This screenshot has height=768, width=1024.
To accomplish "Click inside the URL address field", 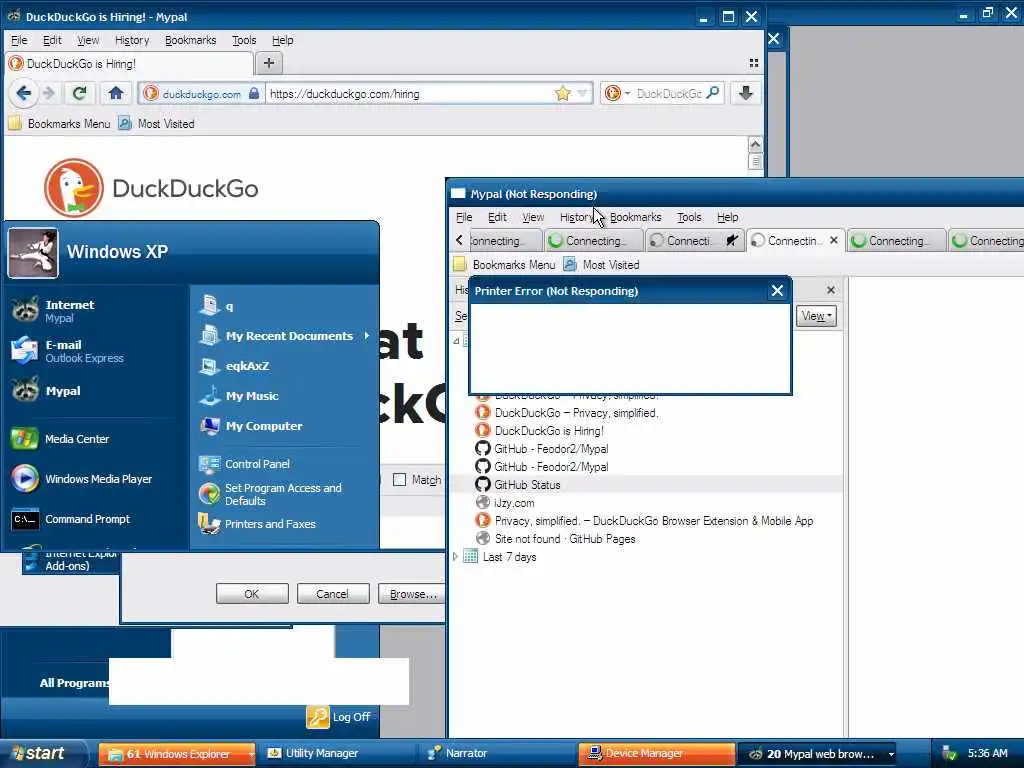I will 408,93.
